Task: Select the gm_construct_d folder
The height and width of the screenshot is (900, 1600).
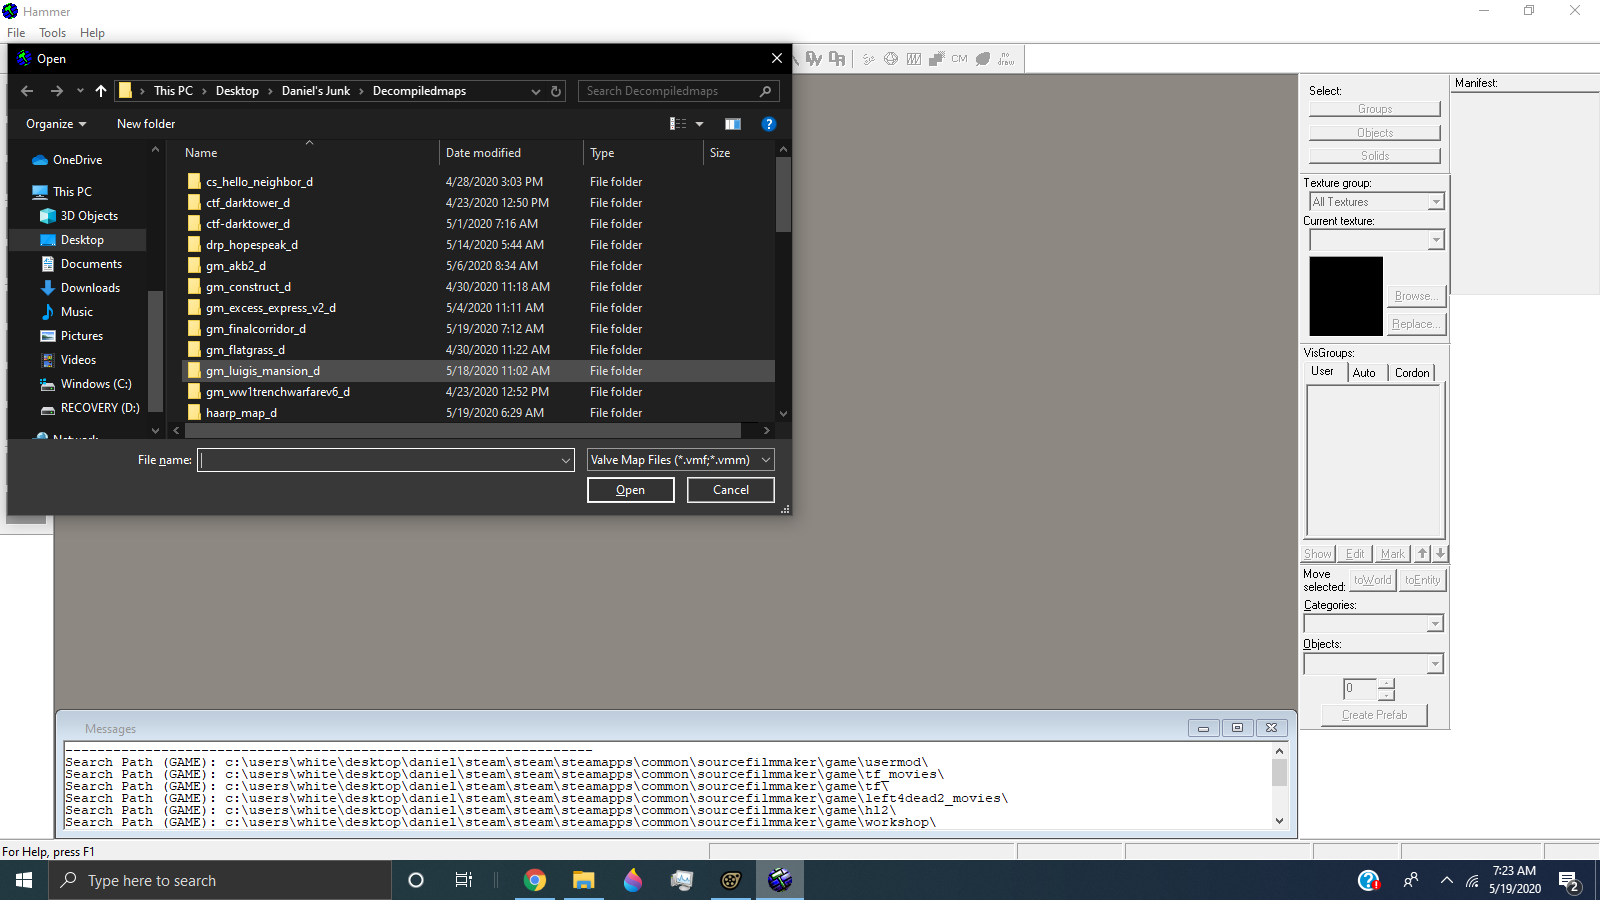Action: (x=478, y=287)
